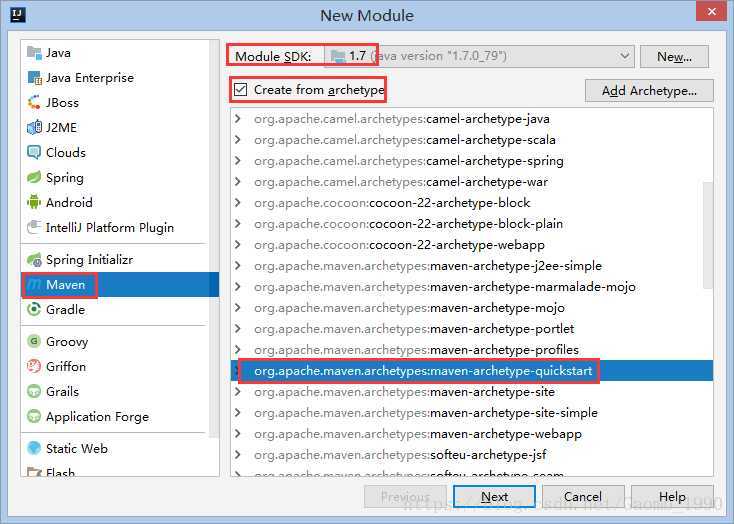Click the archetype list vertical scrollbar
The height and width of the screenshot is (524, 734).
(x=708, y=234)
